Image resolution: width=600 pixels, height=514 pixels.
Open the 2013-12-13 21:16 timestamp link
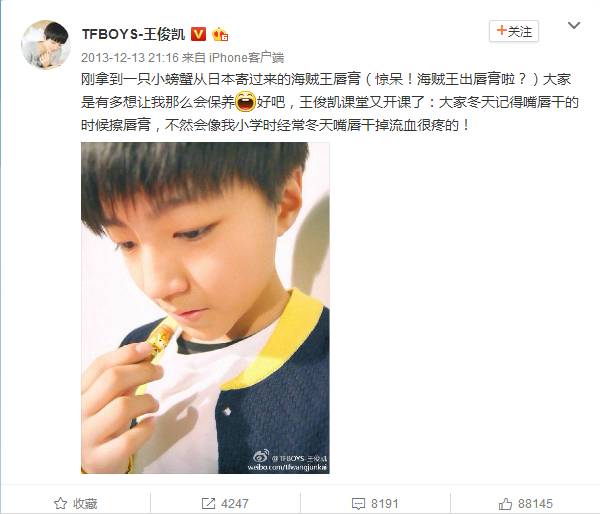[130, 58]
